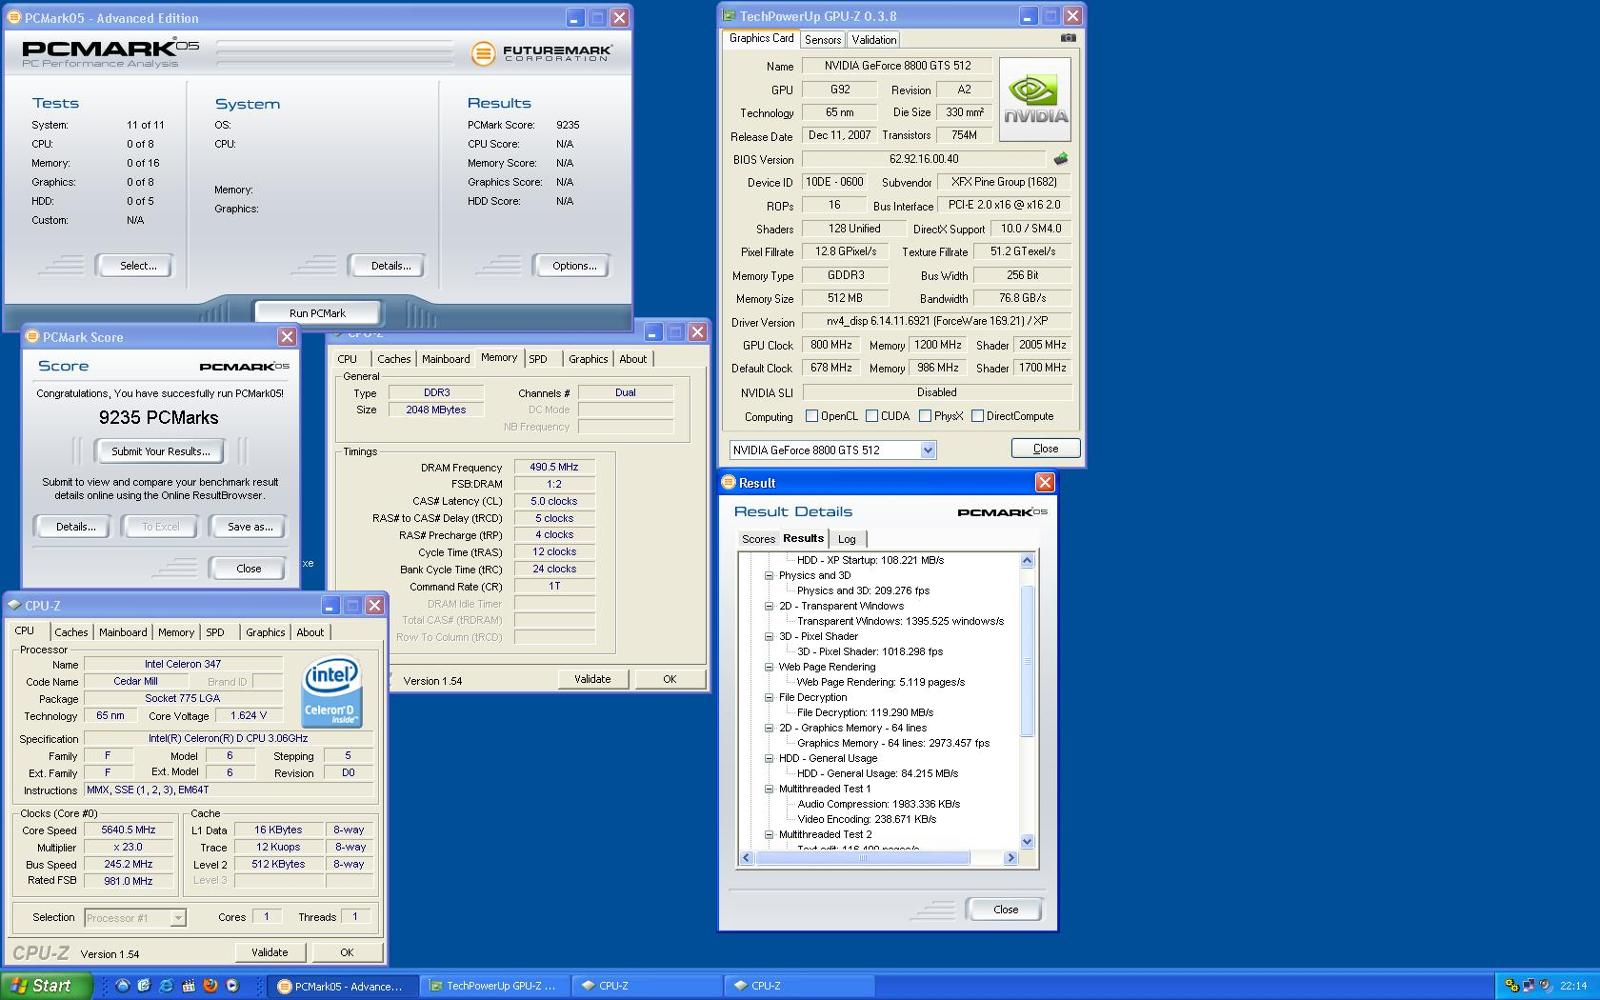
Task: Open the Validation tab in GPU-Z
Action: coord(874,40)
